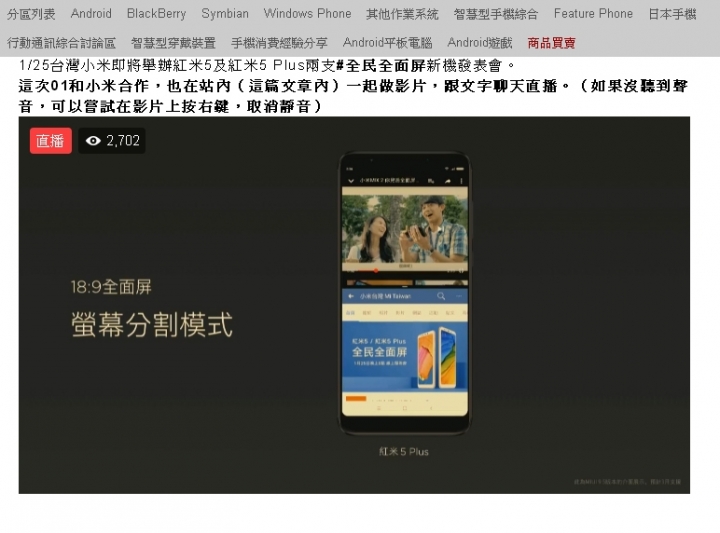Click the couple video thumbnail on phone
720x533 pixels.
pos(405,230)
